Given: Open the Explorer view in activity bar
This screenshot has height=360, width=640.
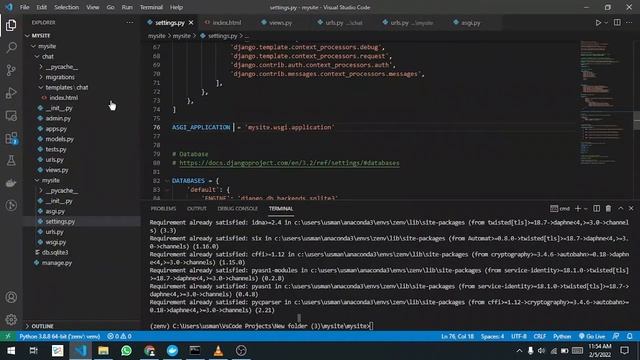Looking at the screenshot, I should (11, 25).
